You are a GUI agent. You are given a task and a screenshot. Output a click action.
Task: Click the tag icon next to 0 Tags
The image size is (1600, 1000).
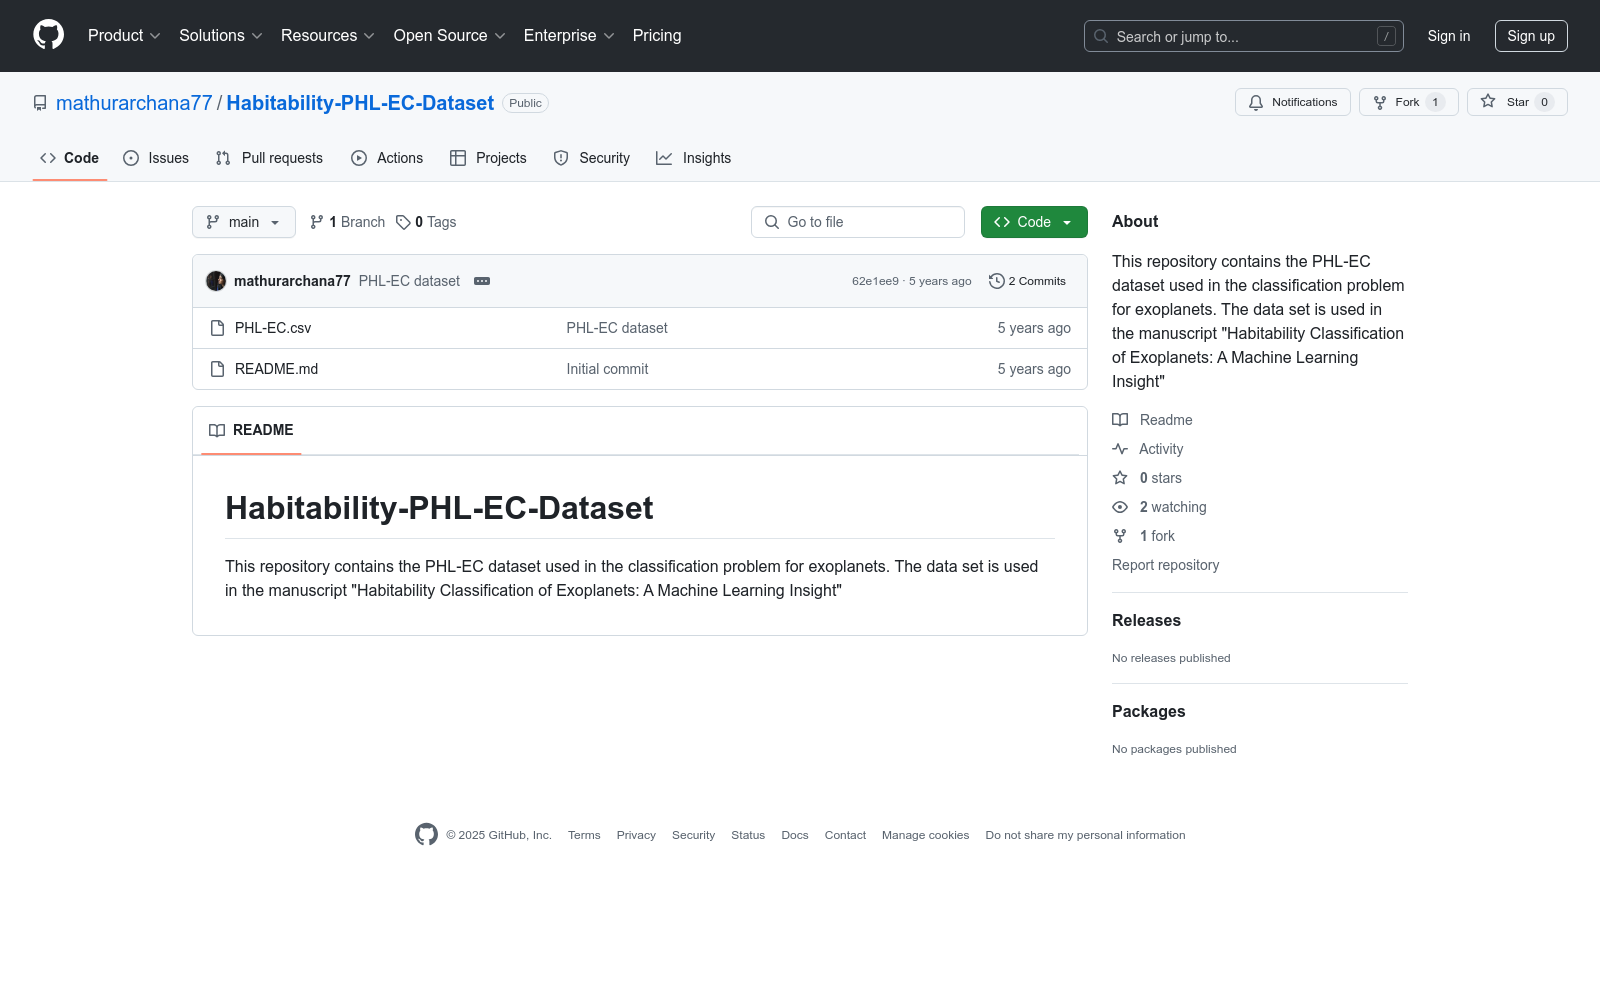point(403,222)
